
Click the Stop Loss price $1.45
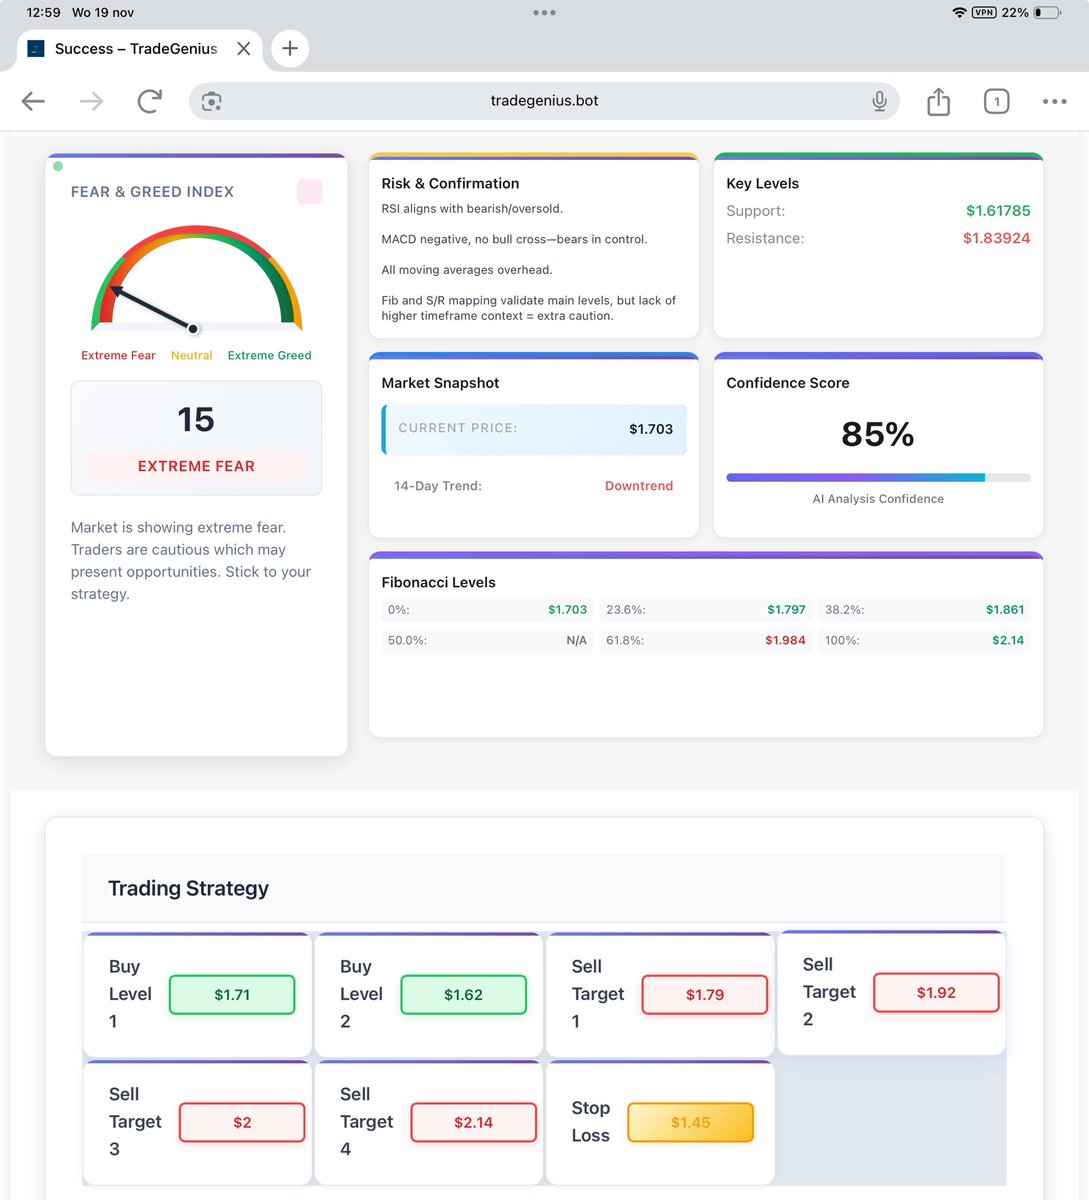point(690,1122)
